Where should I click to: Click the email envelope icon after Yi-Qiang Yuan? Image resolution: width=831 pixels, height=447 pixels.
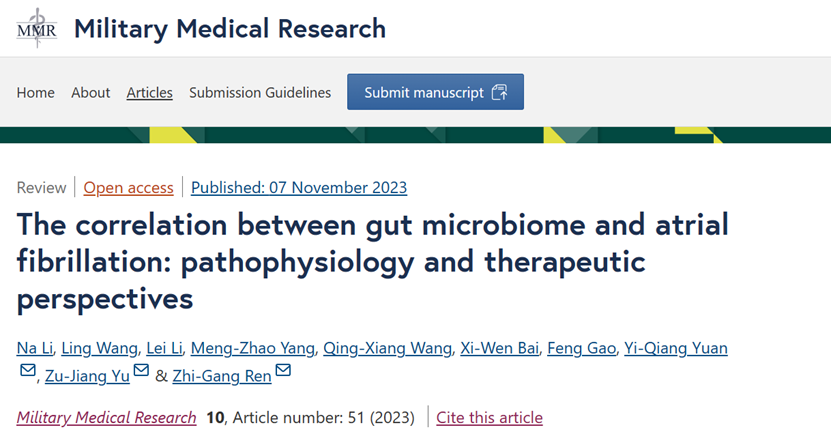(28, 370)
